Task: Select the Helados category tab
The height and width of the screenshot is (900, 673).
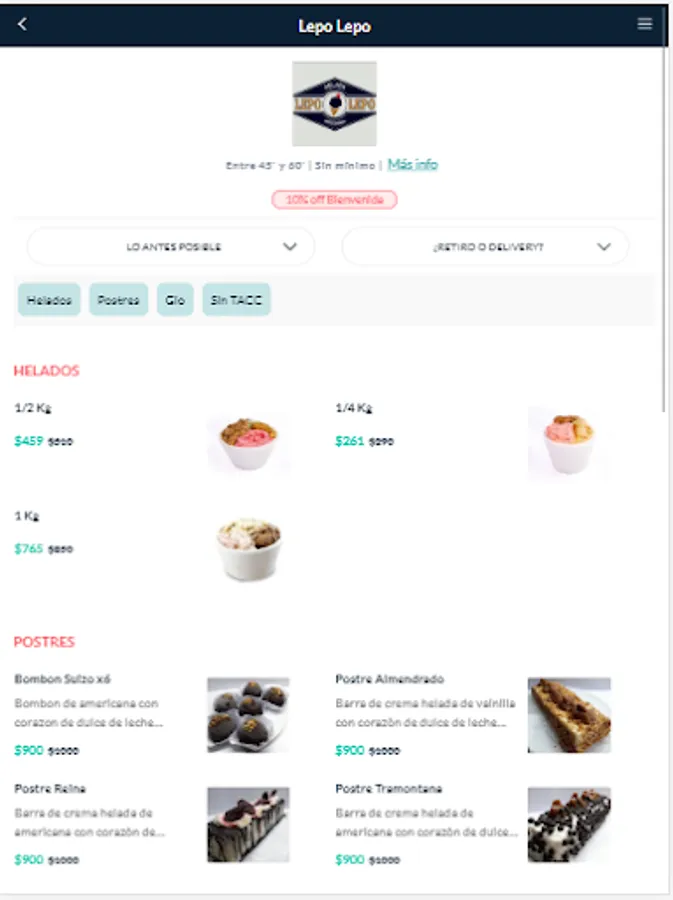Action: click(49, 300)
